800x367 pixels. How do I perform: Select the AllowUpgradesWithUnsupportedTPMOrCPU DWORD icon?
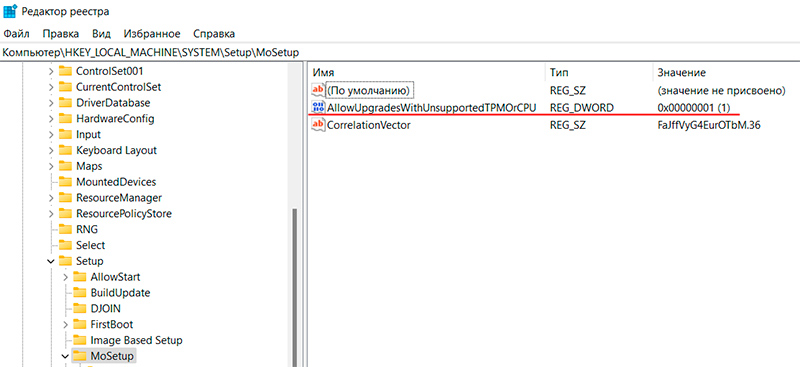[318, 107]
